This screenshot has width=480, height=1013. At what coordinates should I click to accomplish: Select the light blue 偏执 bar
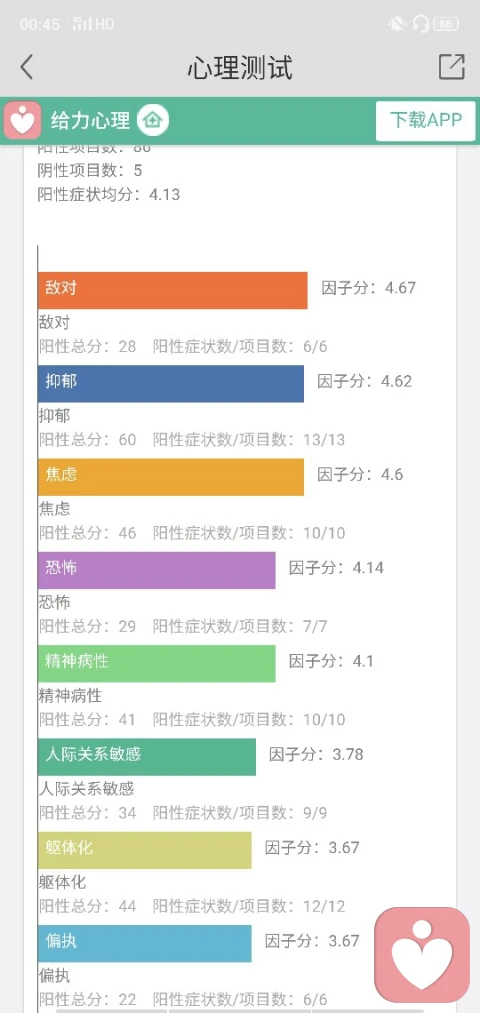tap(145, 943)
